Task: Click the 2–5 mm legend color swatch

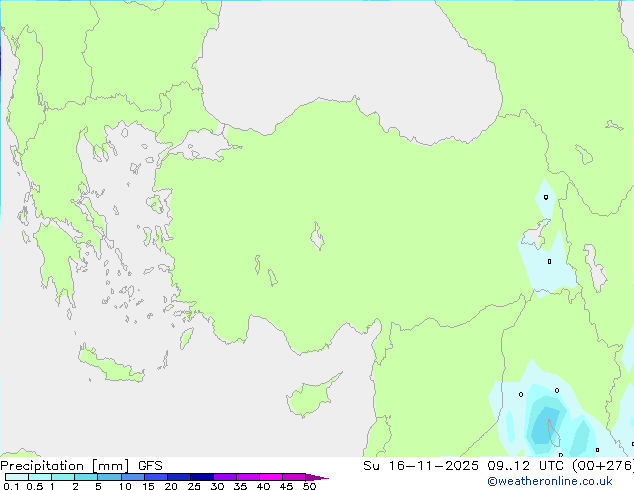Action: pos(86,477)
